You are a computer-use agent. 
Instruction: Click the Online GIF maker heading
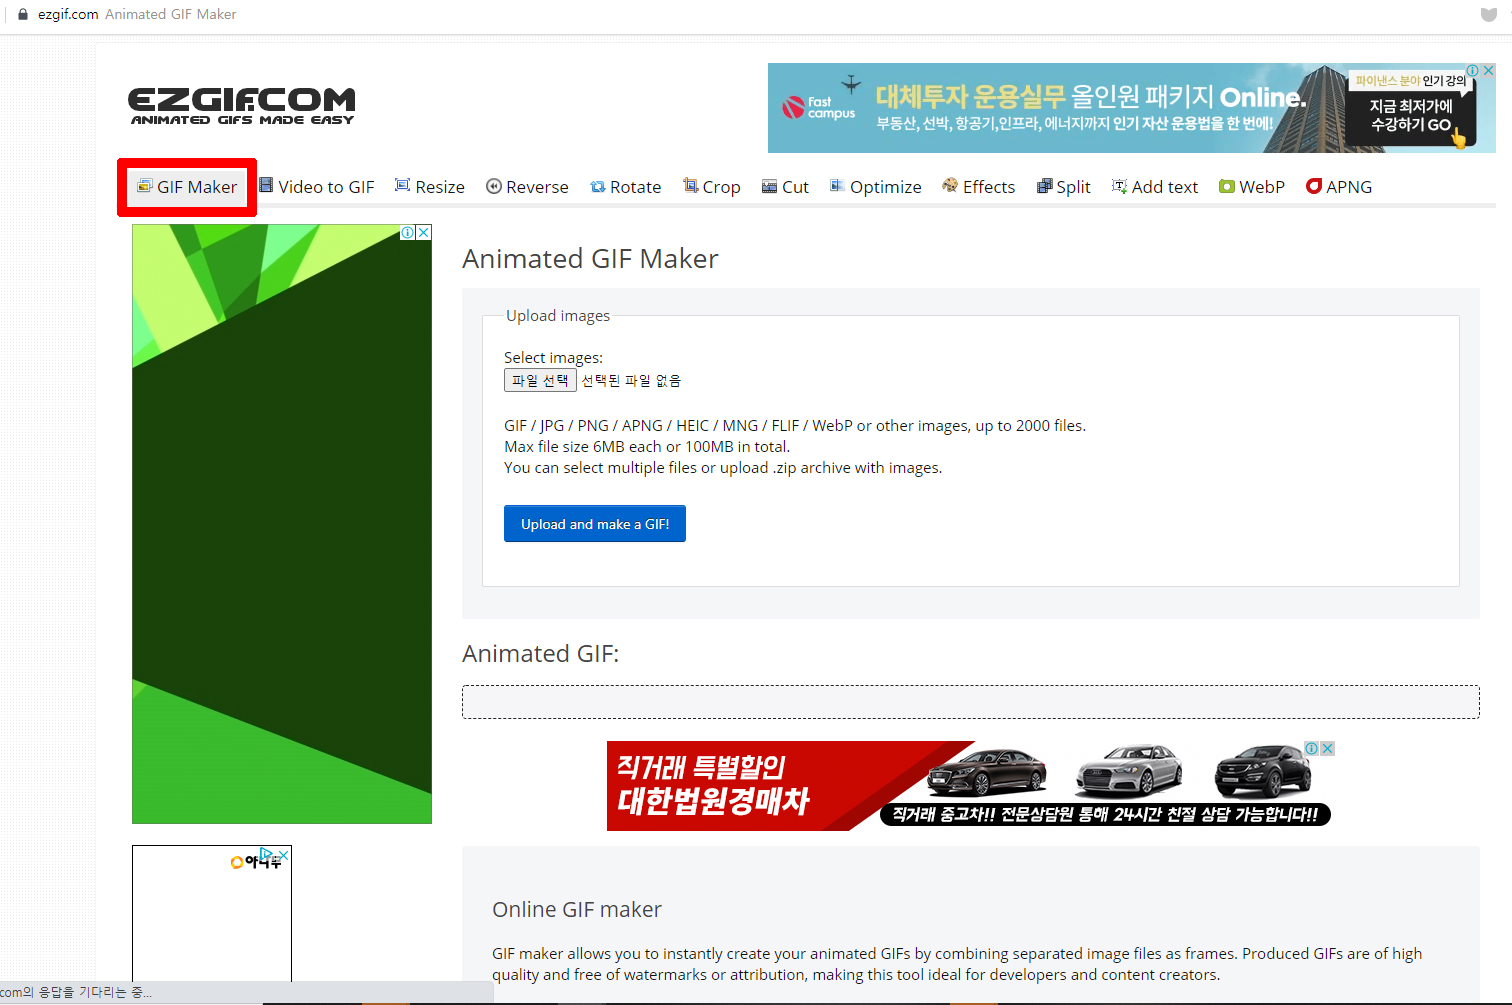pyautogui.click(x=577, y=909)
